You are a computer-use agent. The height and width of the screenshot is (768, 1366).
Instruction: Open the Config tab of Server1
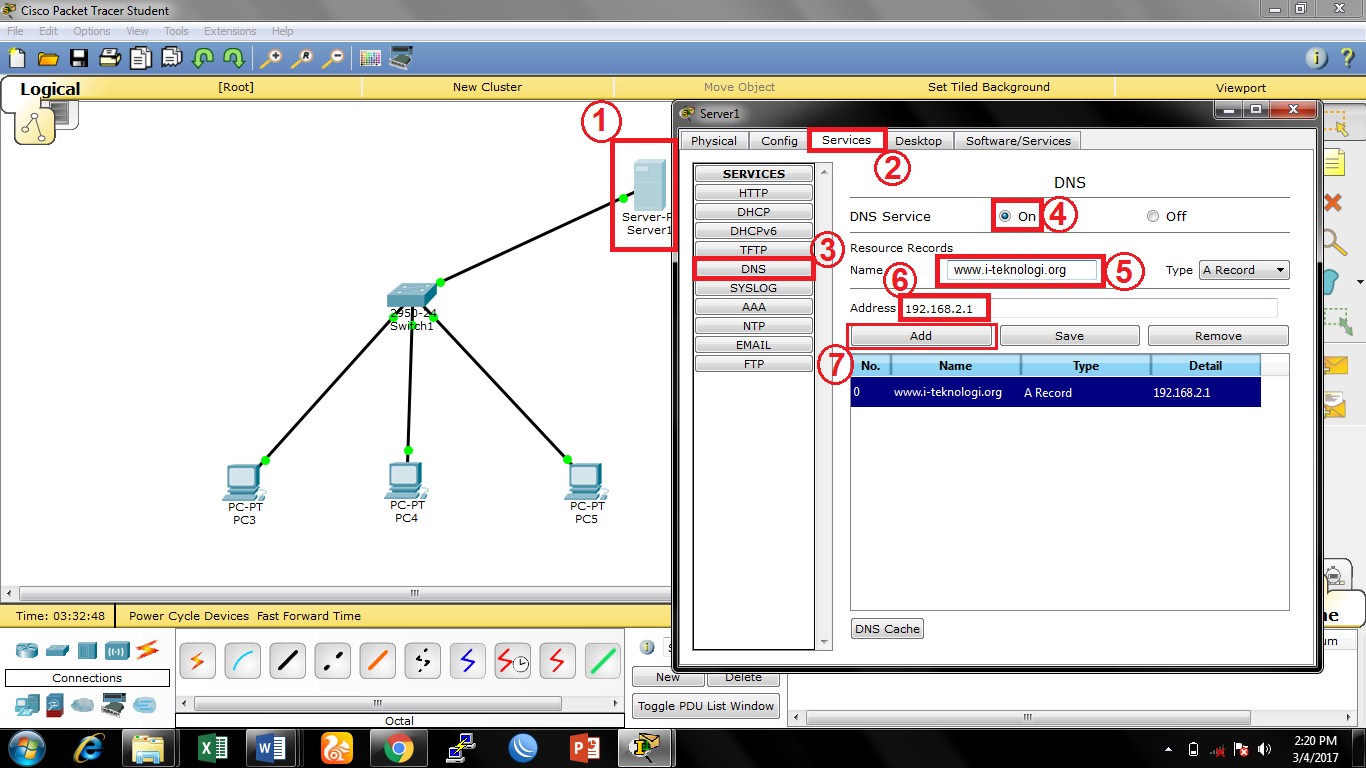click(x=779, y=140)
